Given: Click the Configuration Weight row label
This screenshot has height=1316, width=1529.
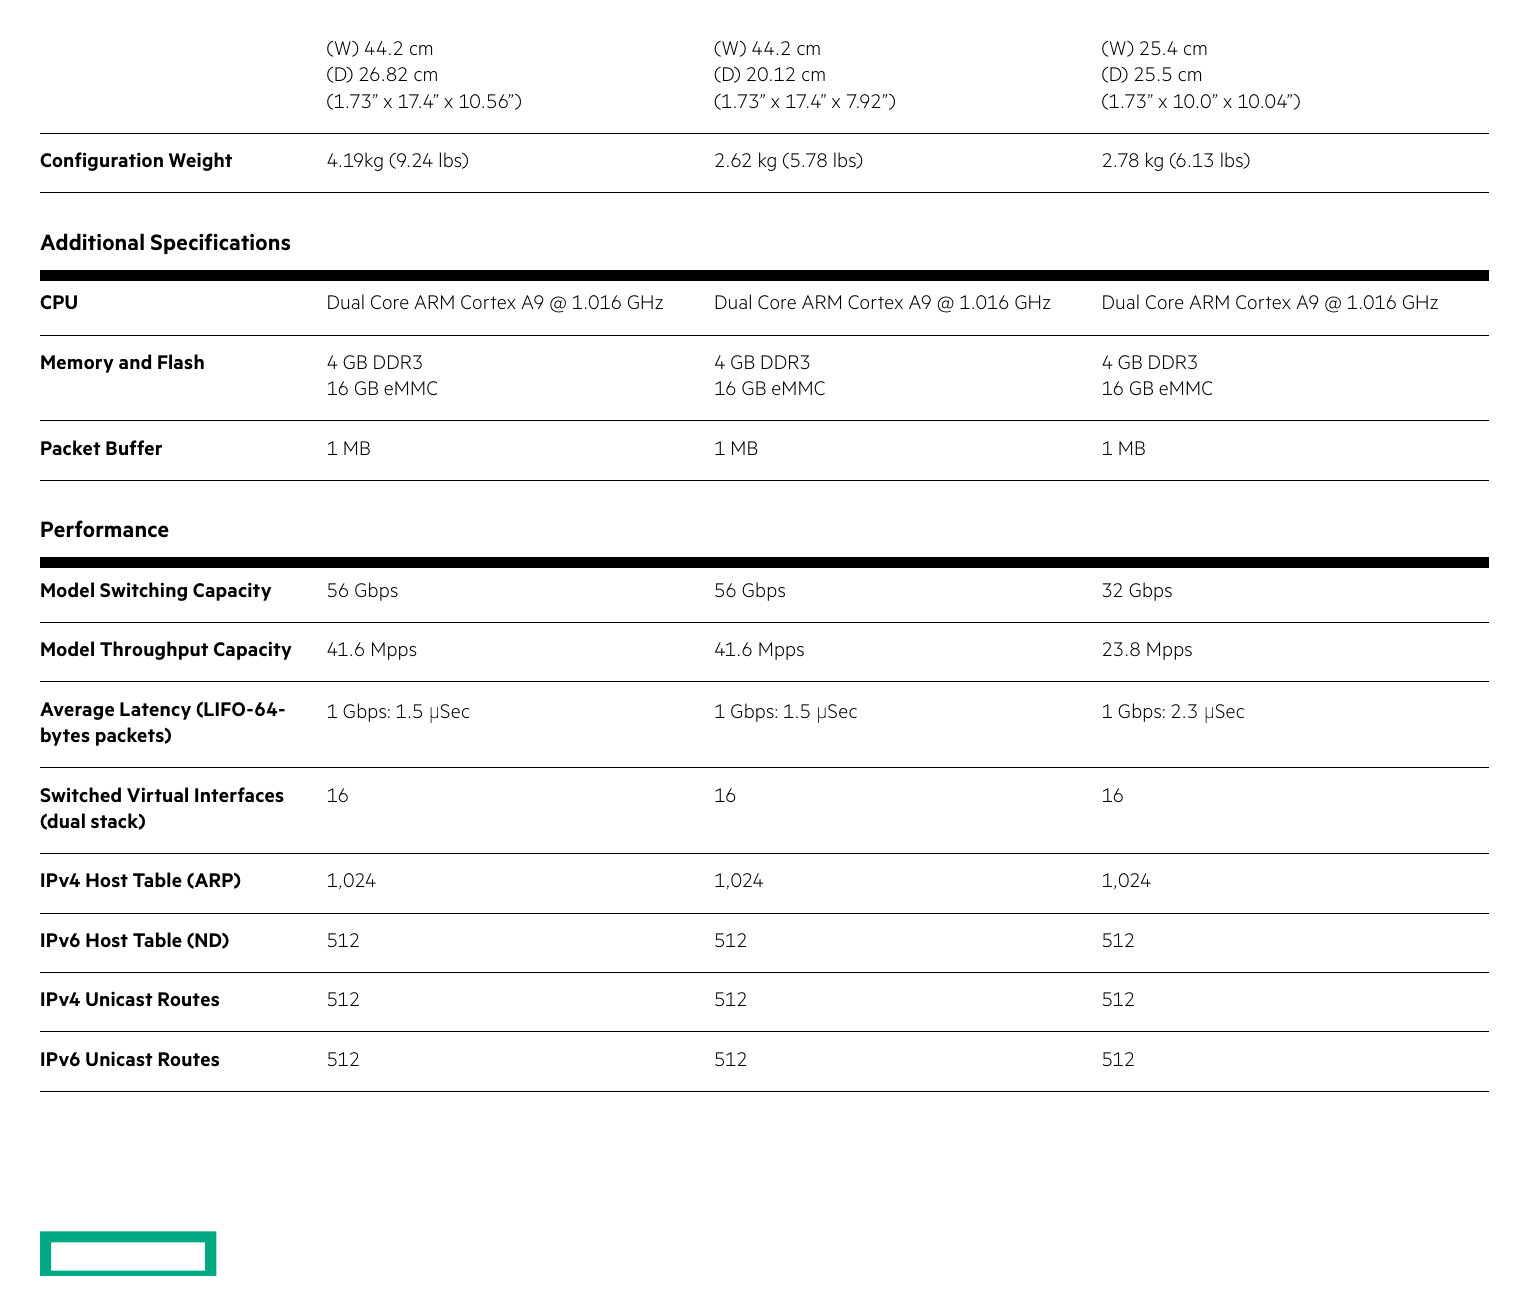Looking at the screenshot, I should pos(136,161).
